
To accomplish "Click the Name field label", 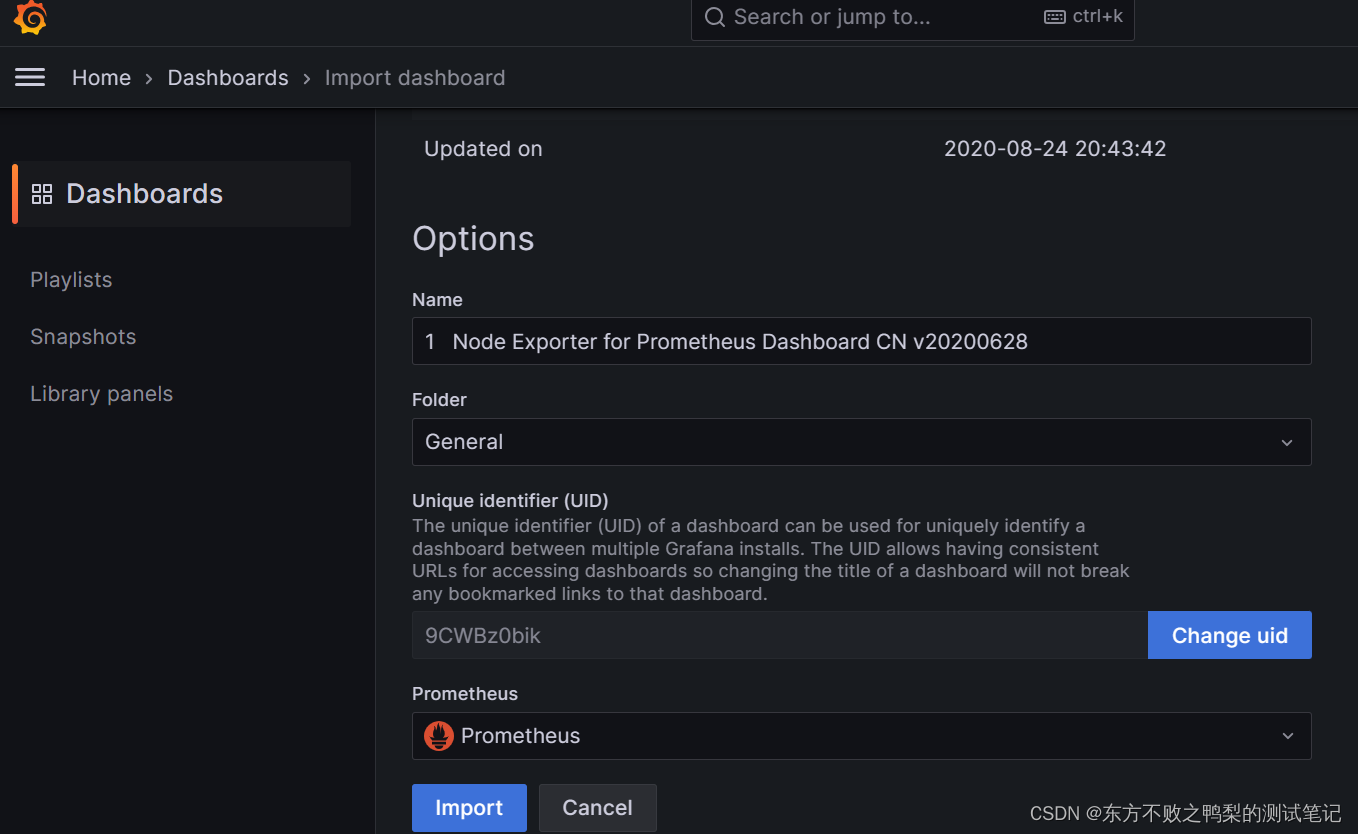I will click(437, 300).
